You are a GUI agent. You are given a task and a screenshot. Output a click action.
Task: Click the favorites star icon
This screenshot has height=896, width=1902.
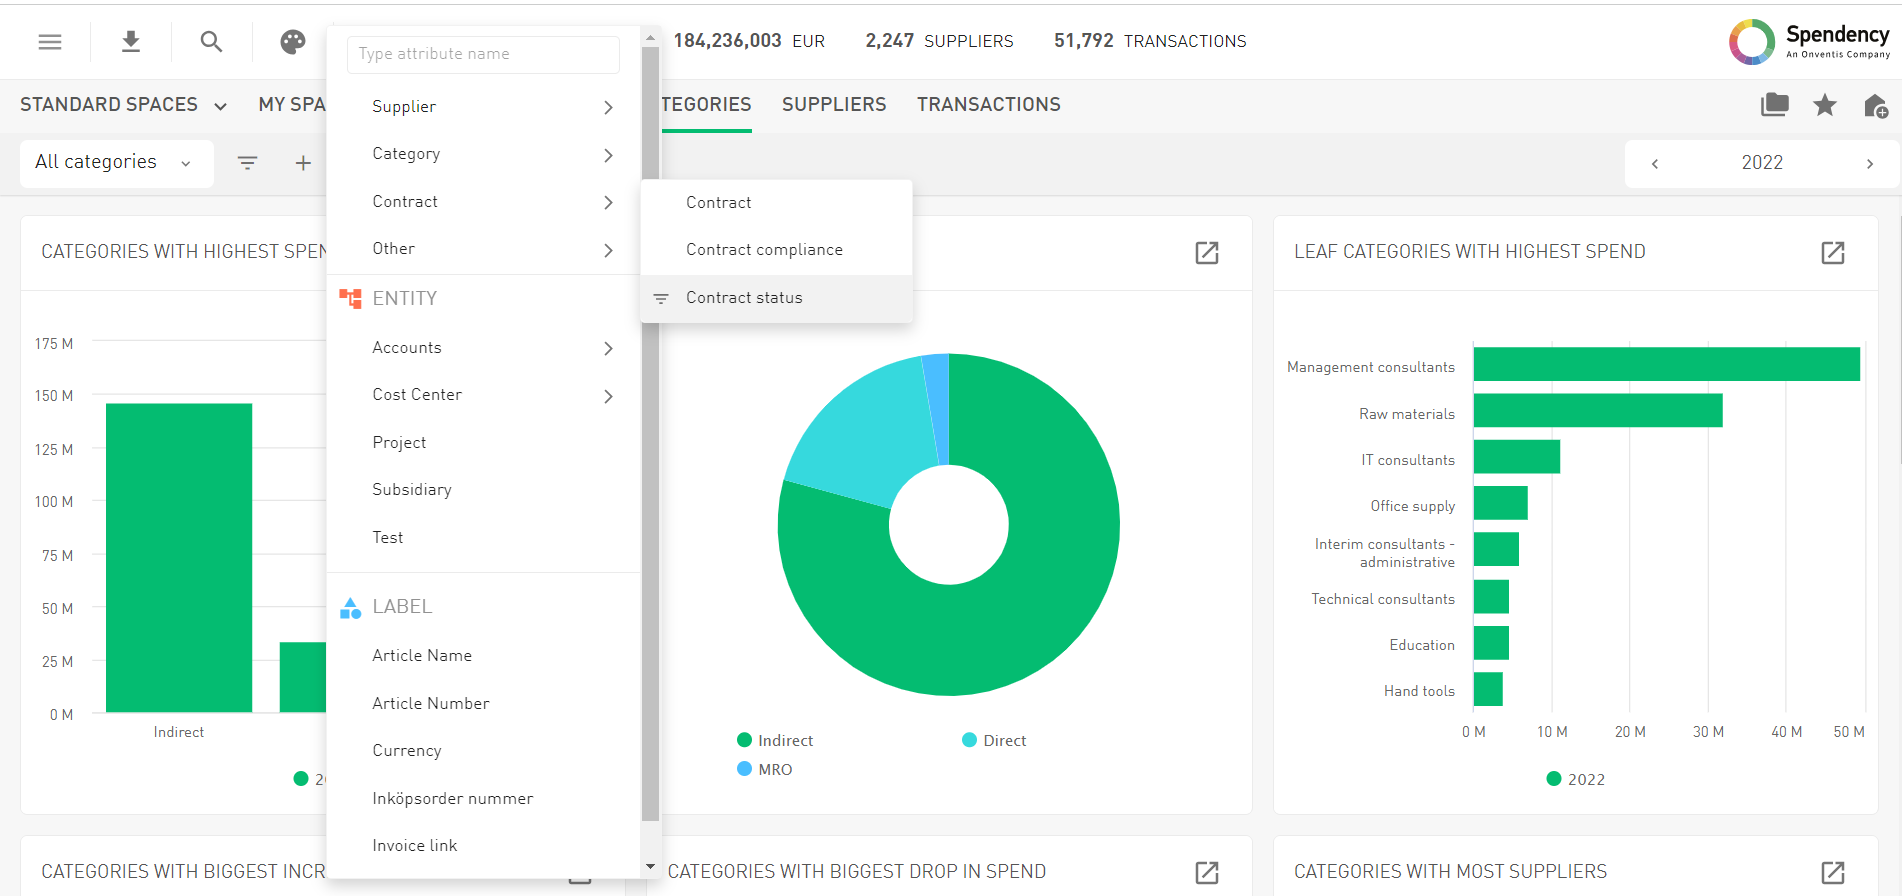[x=1825, y=105]
